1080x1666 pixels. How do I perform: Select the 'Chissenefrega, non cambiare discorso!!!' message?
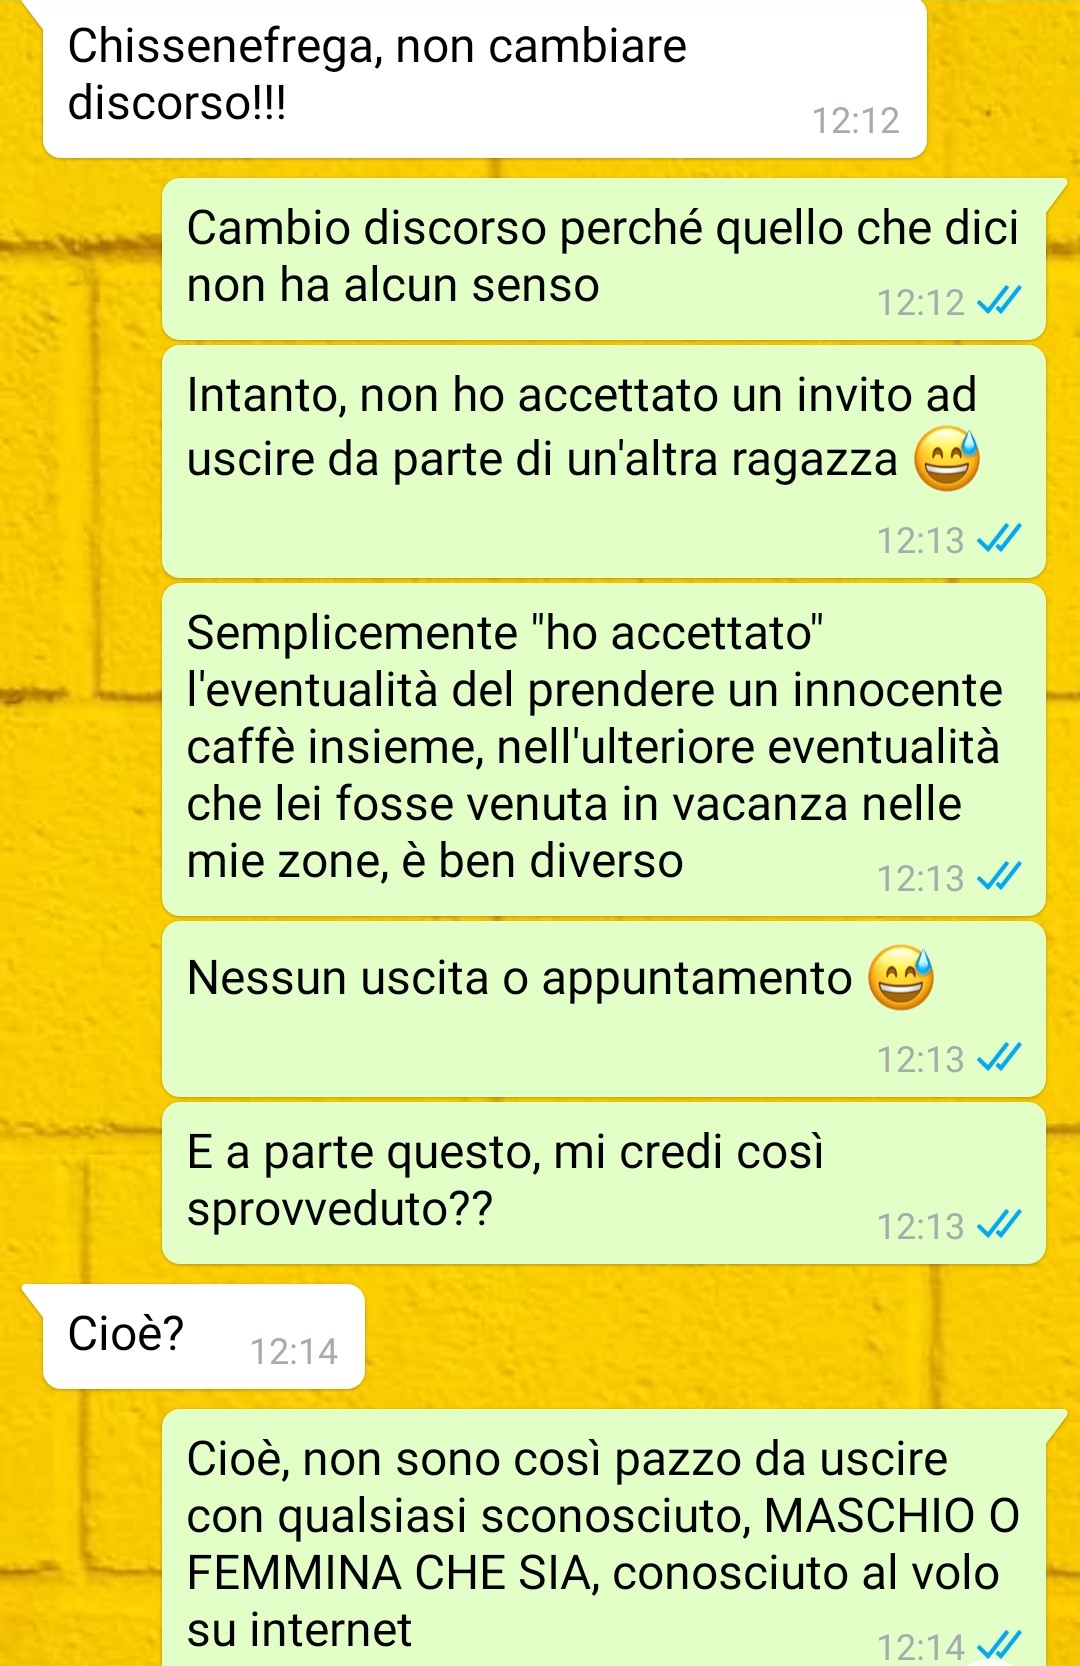pos(485,78)
